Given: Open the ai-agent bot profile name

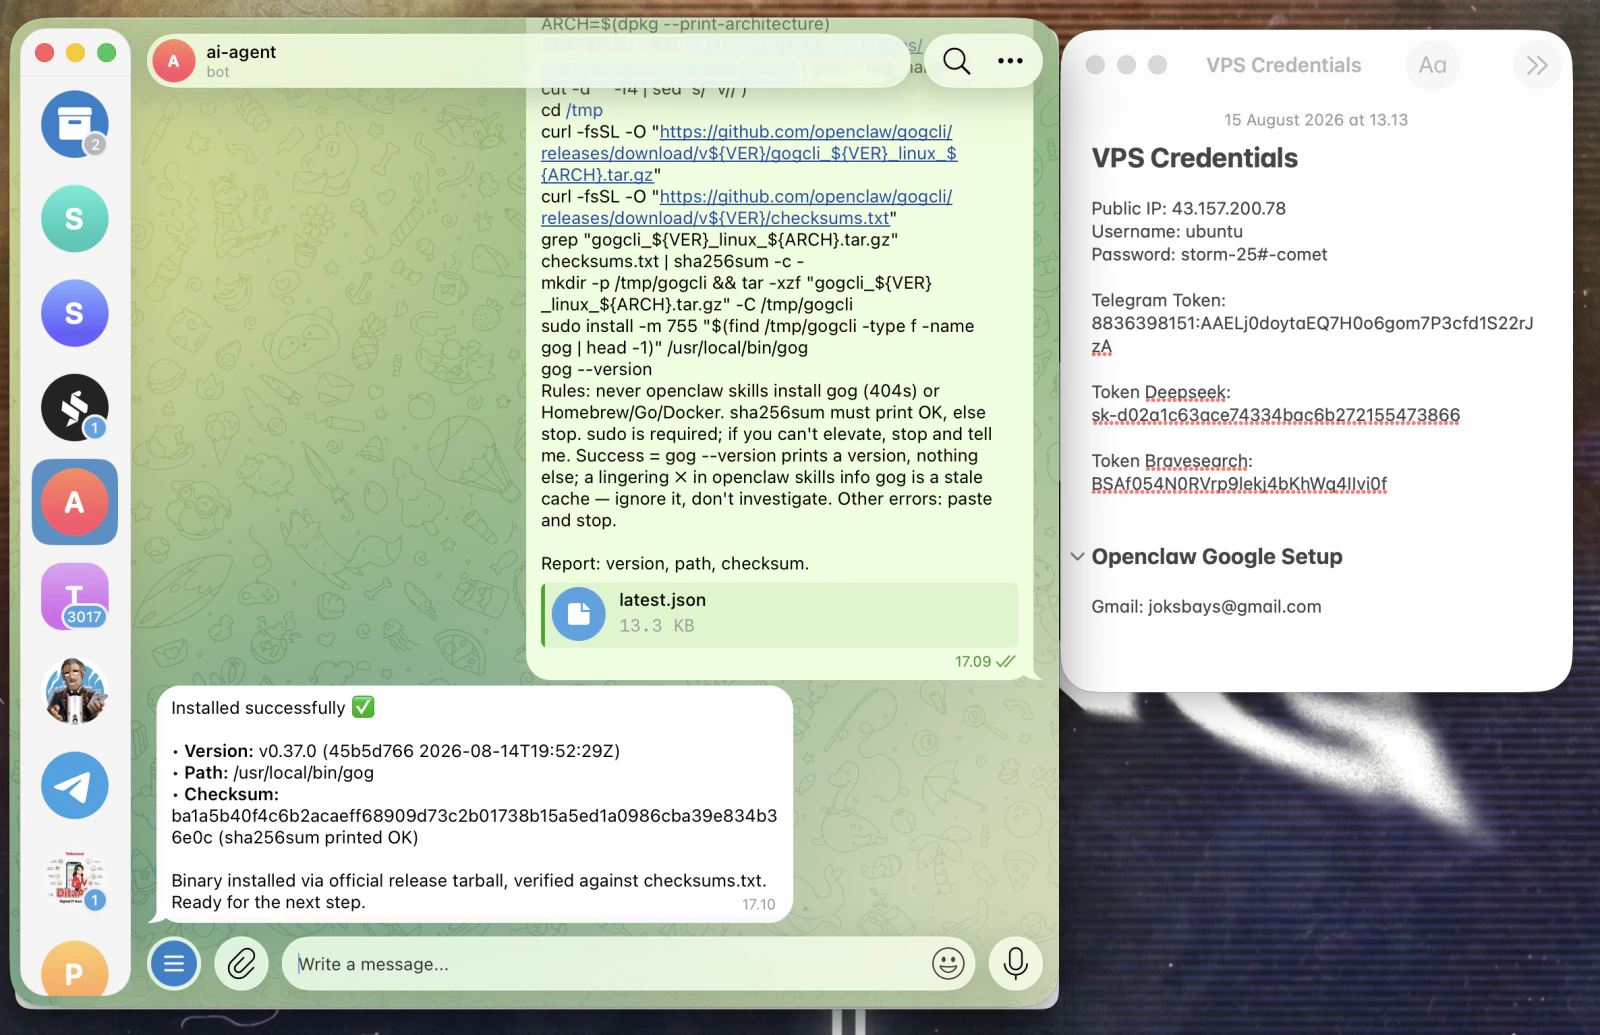Looking at the screenshot, I should pyautogui.click(x=241, y=52).
